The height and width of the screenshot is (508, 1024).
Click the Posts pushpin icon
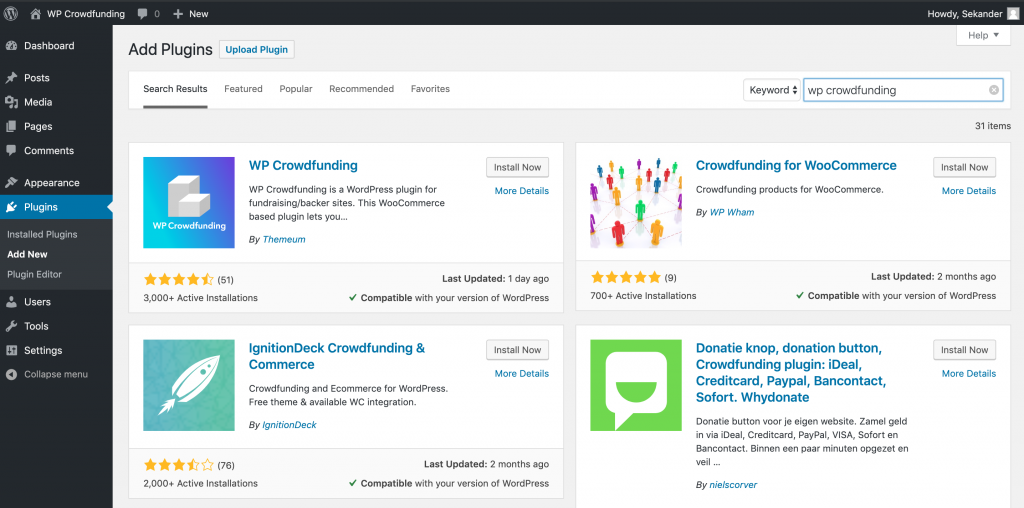click(x=11, y=78)
